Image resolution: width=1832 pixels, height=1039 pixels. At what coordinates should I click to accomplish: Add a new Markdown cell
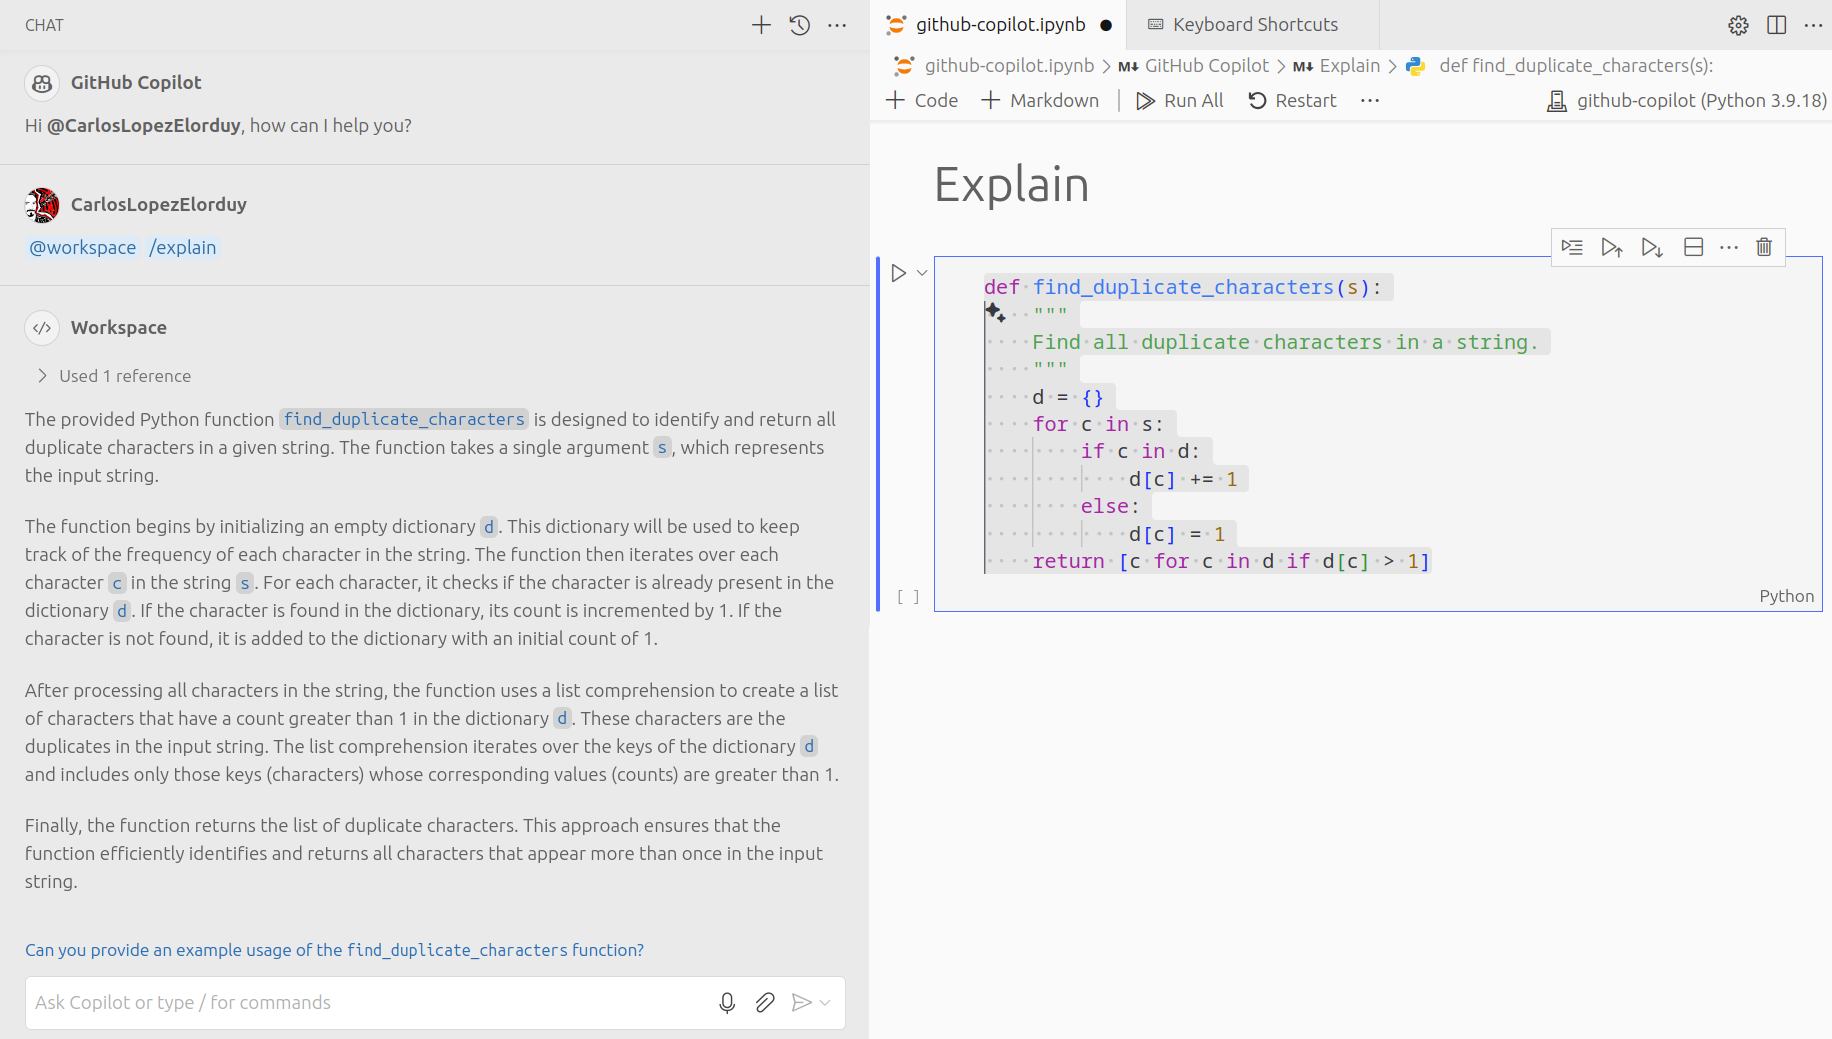1040,100
